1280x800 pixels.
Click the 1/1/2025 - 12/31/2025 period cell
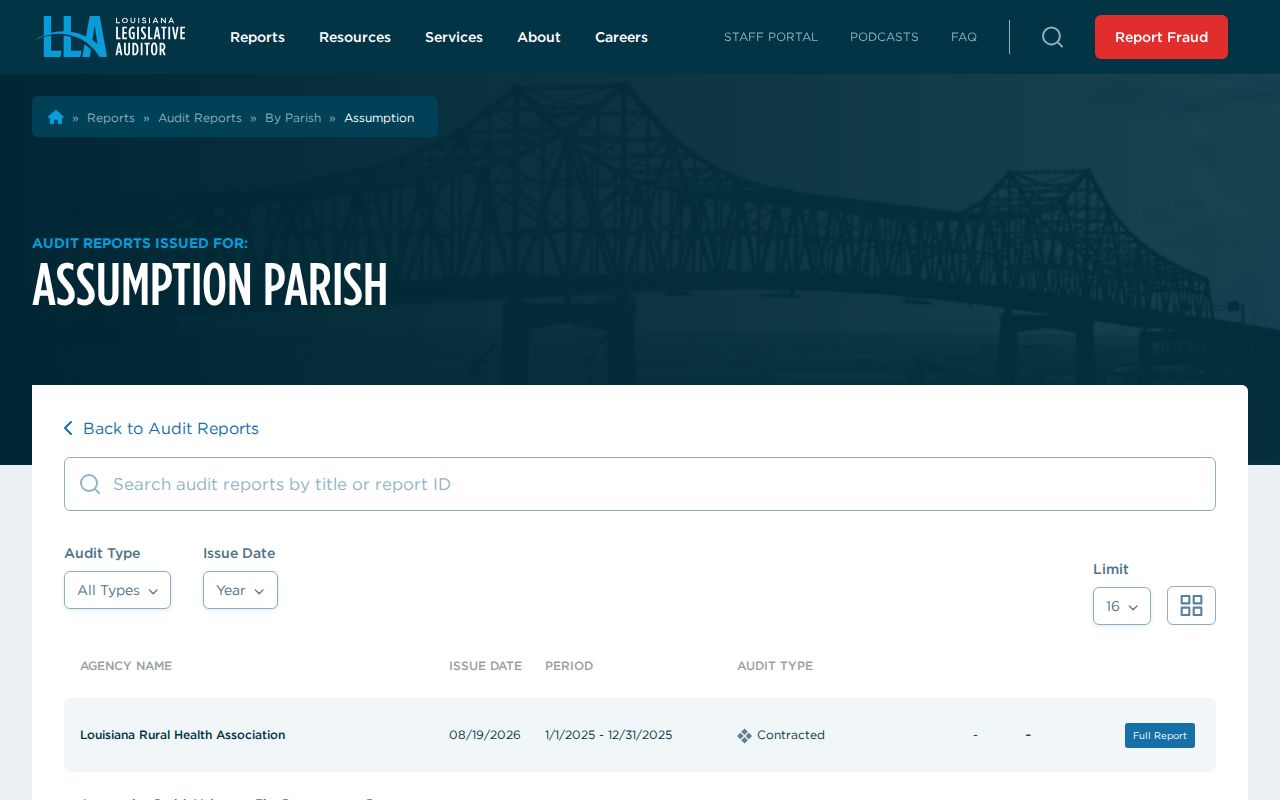click(609, 735)
